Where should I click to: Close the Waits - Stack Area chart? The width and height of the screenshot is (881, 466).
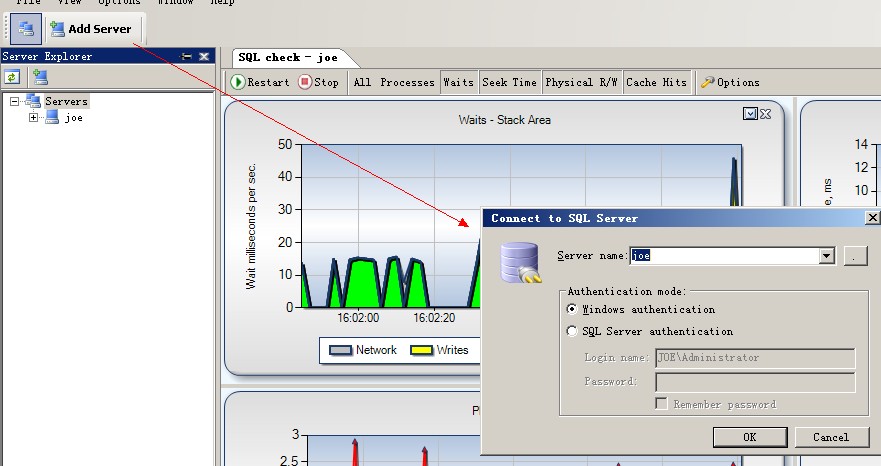click(765, 114)
